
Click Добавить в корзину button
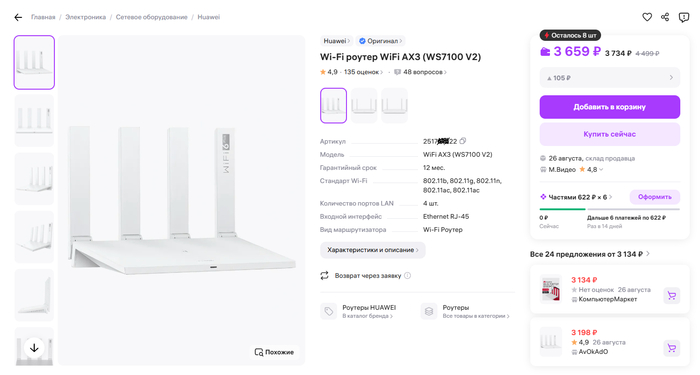[x=609, y=107]
